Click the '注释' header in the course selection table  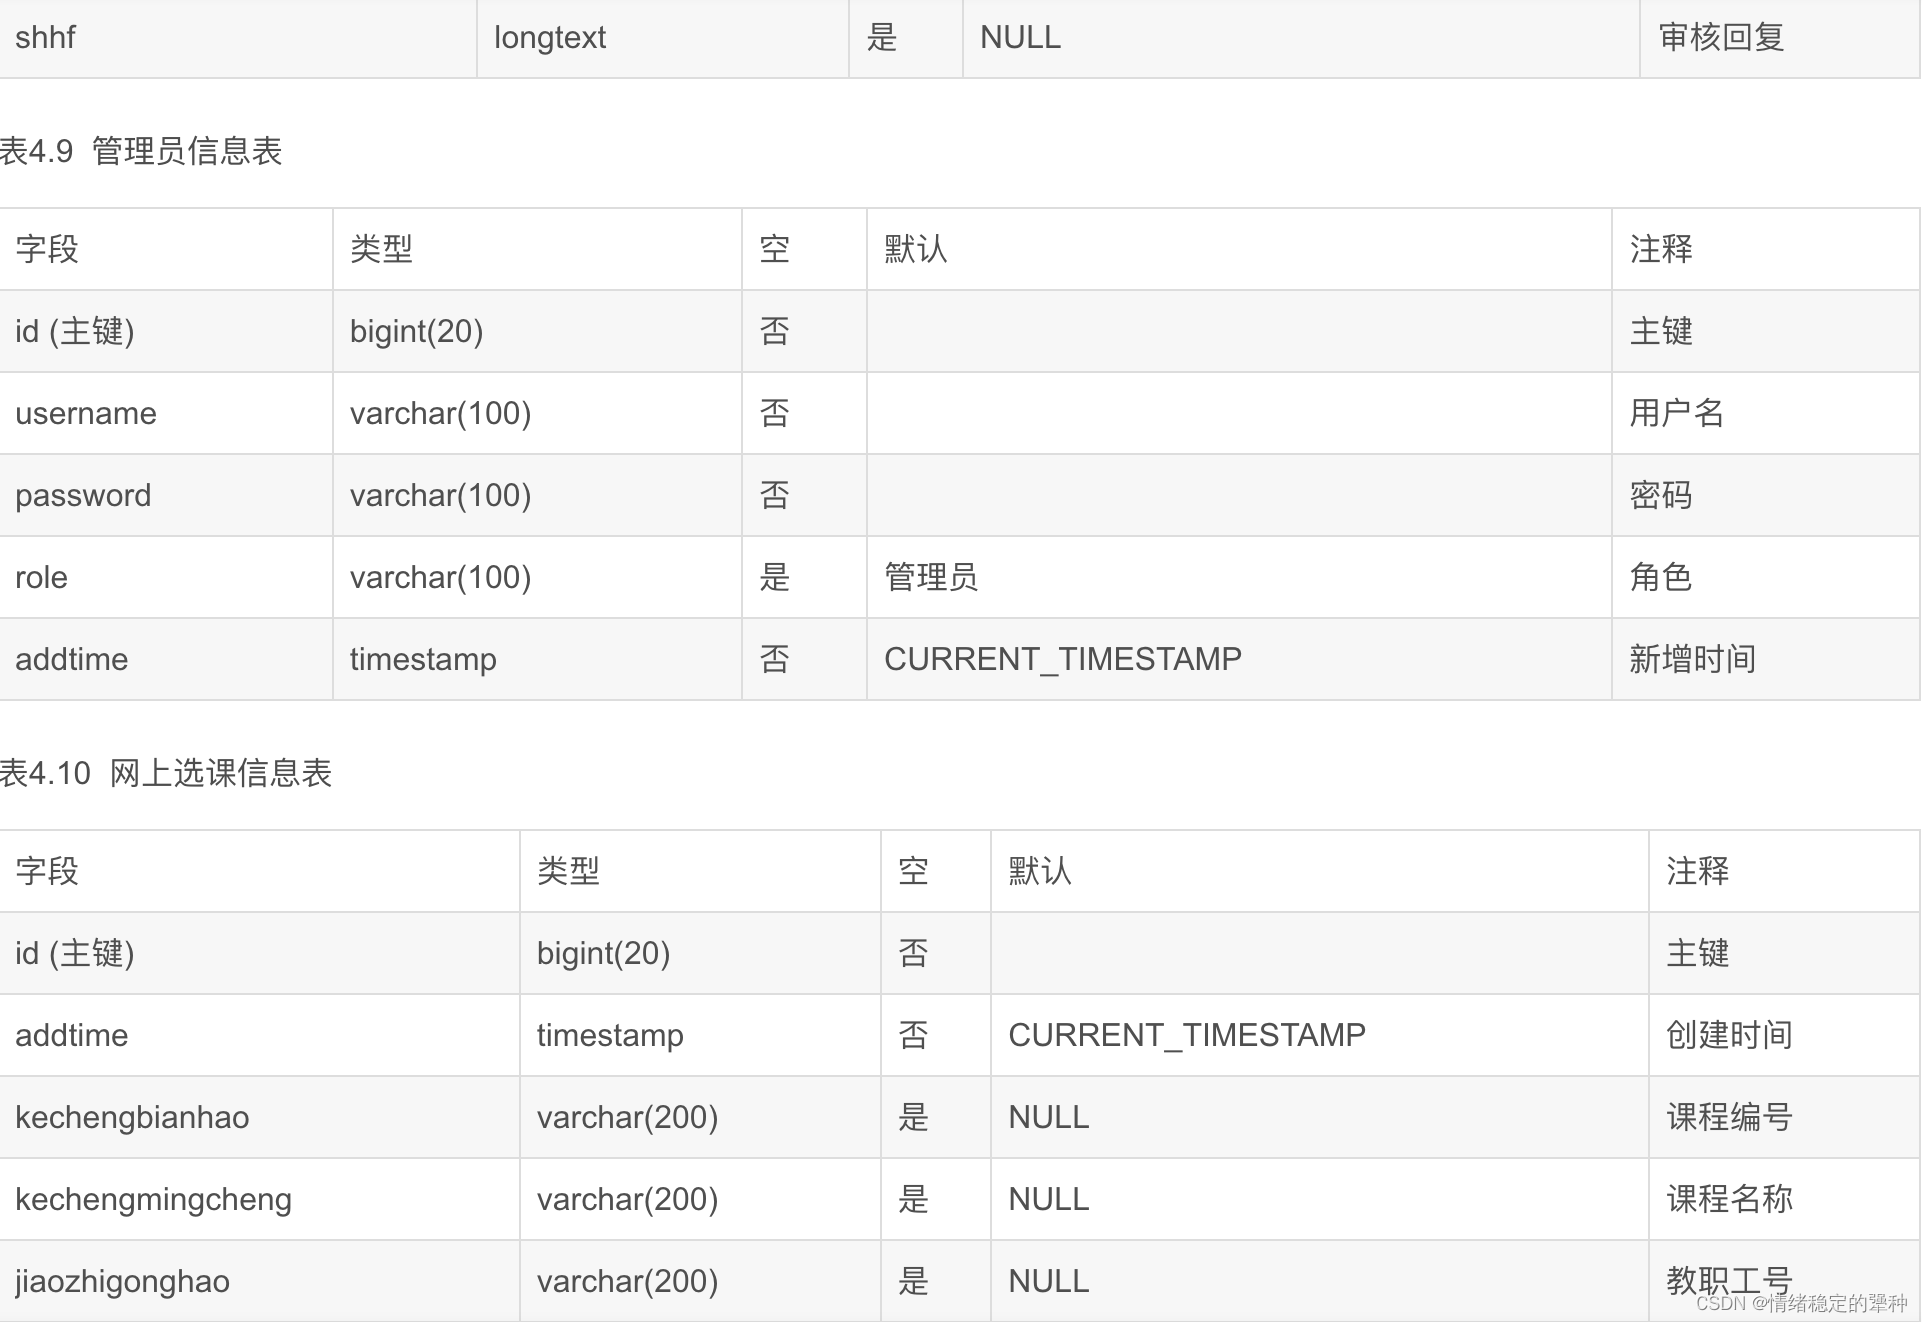click(x=1697, y=871)
